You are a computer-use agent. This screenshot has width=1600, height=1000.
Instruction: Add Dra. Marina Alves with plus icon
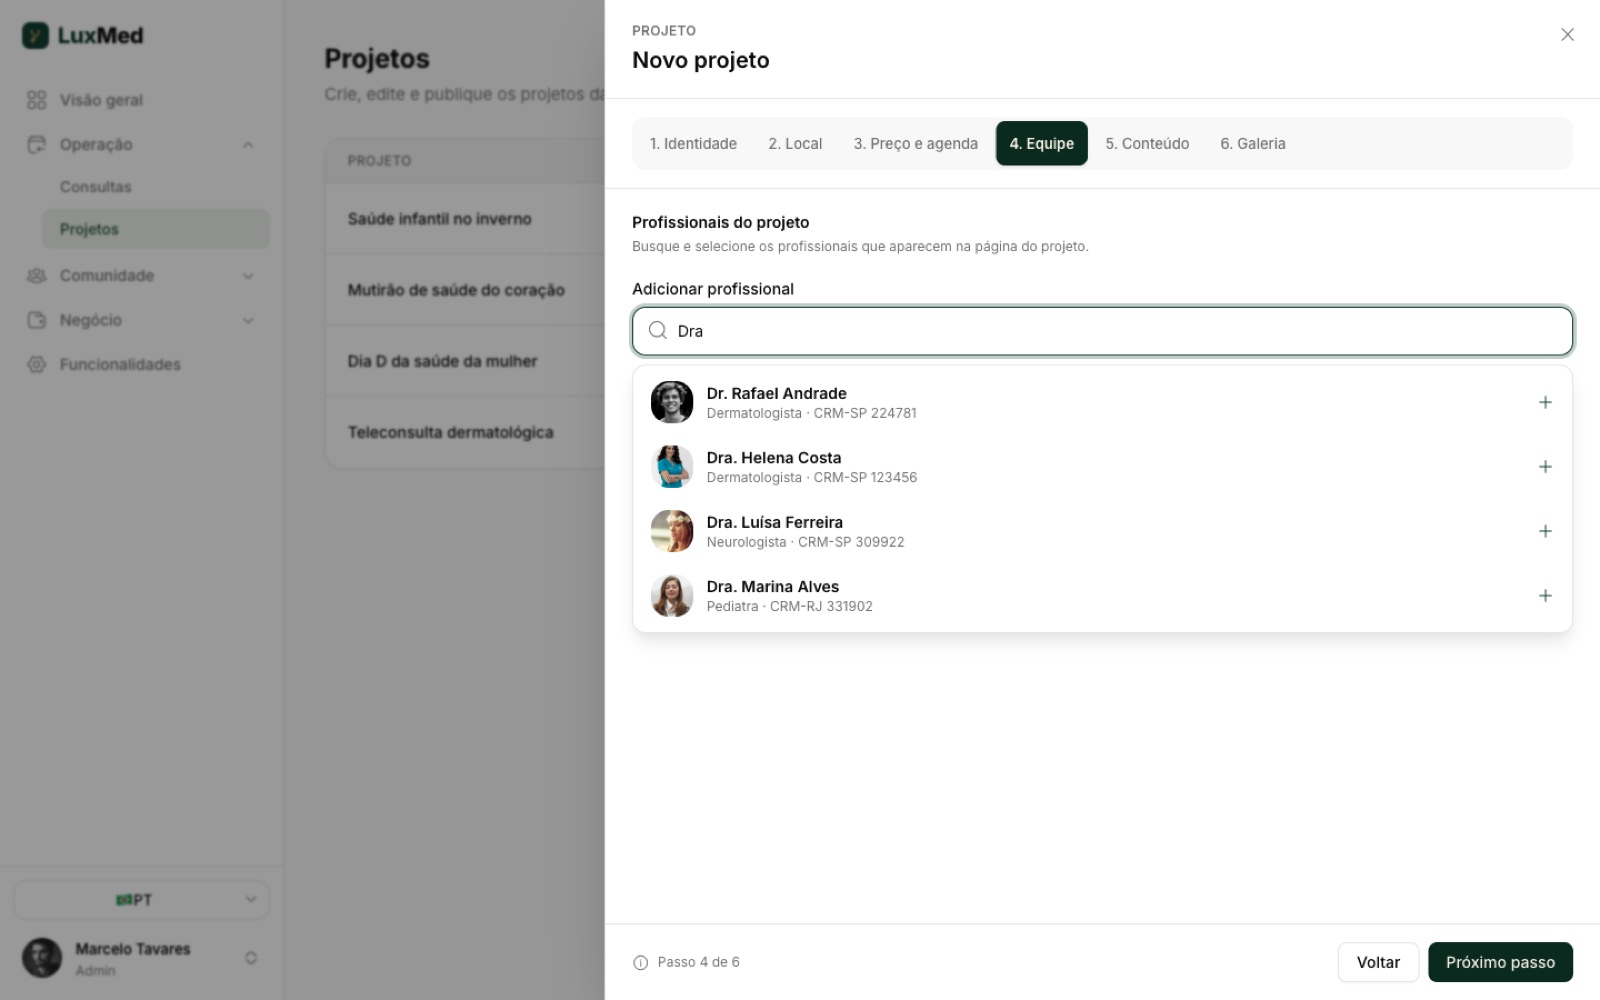[1545, 596]
